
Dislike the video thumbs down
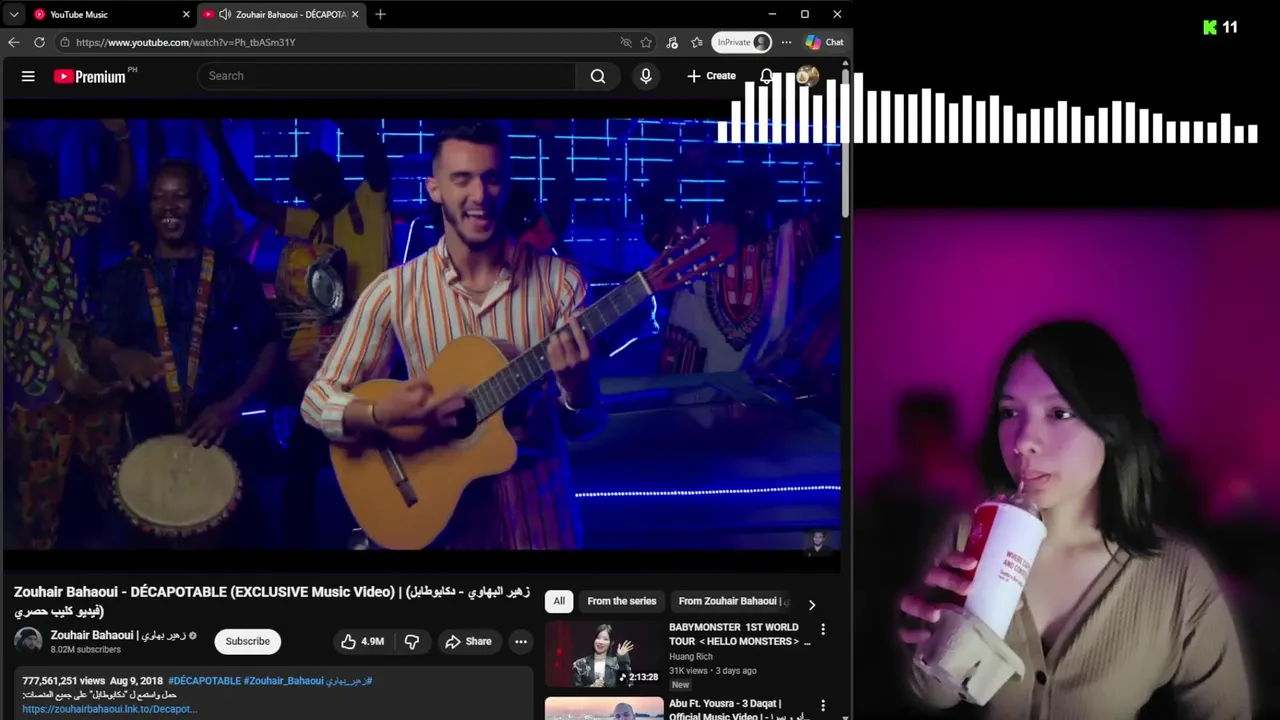point(412,641)
